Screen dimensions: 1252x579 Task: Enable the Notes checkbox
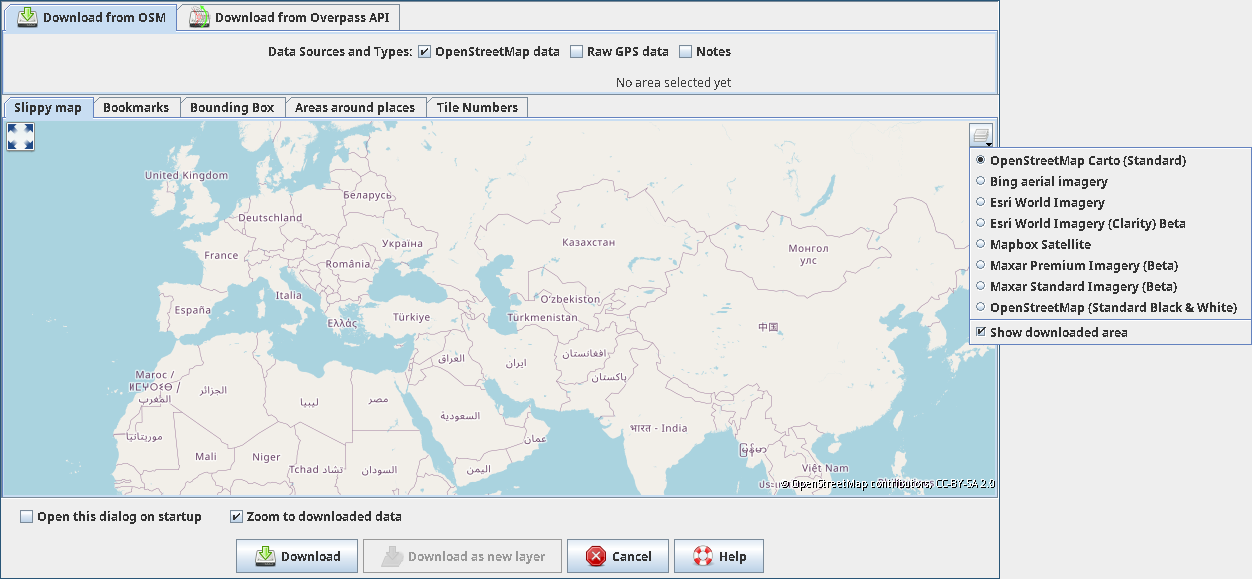[686, 52]
